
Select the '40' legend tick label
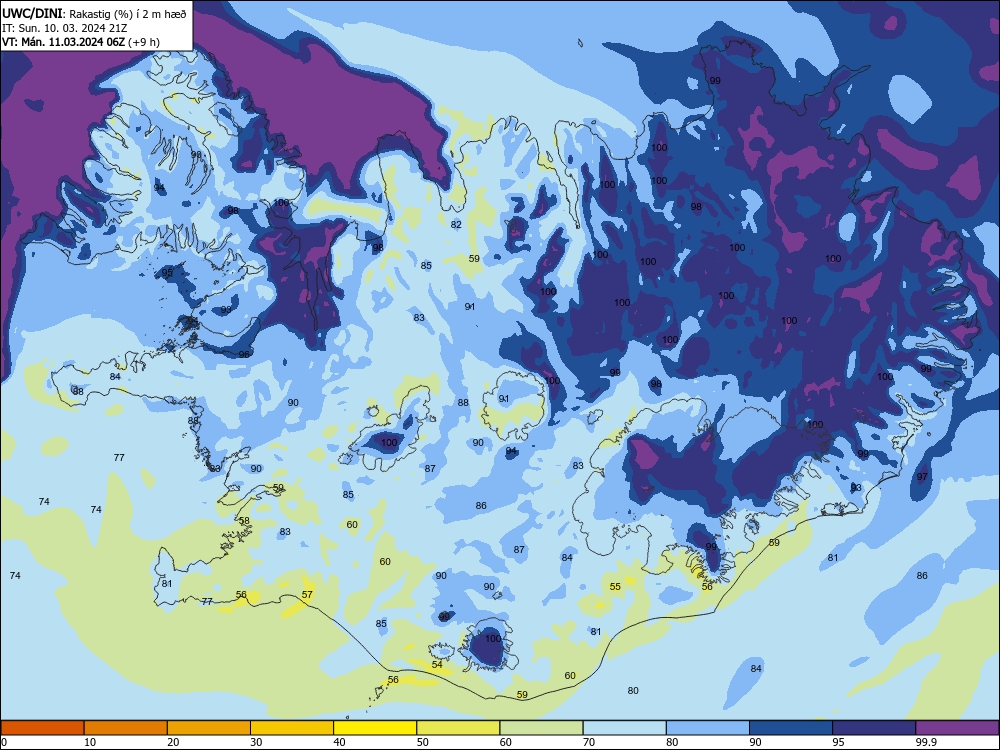339,742
